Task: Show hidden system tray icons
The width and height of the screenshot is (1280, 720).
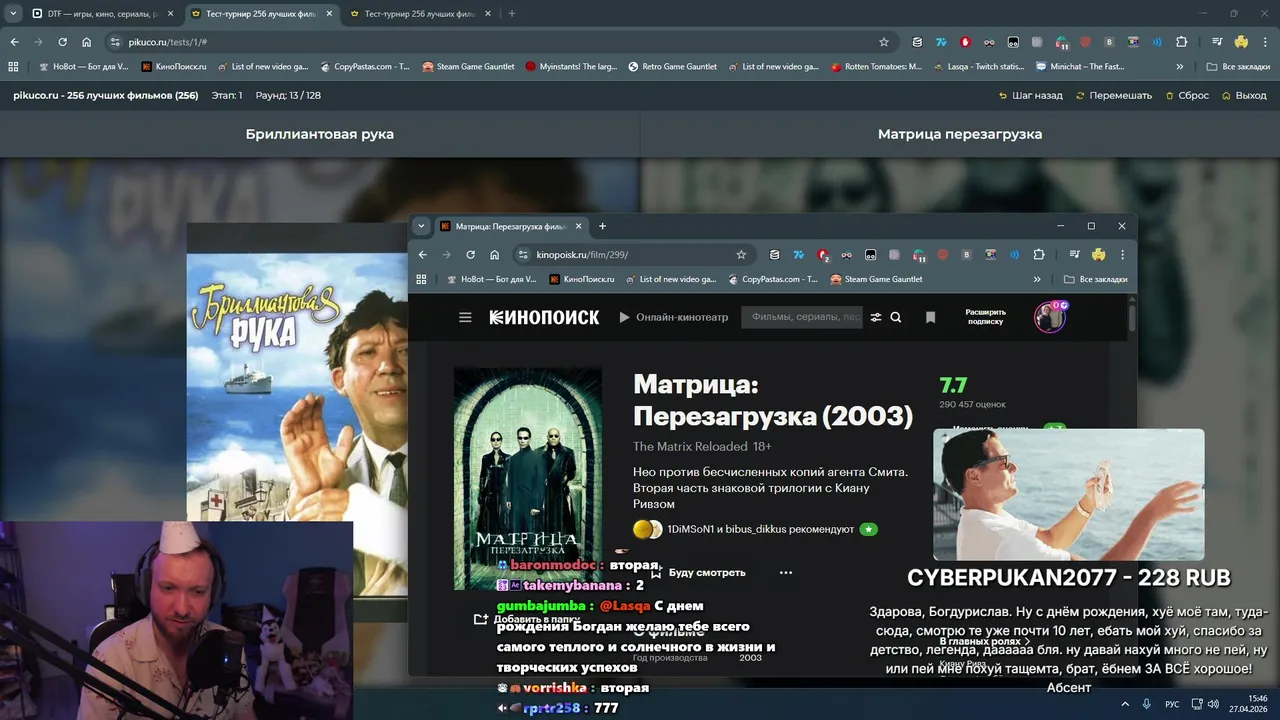Action: pos(1124,704)
